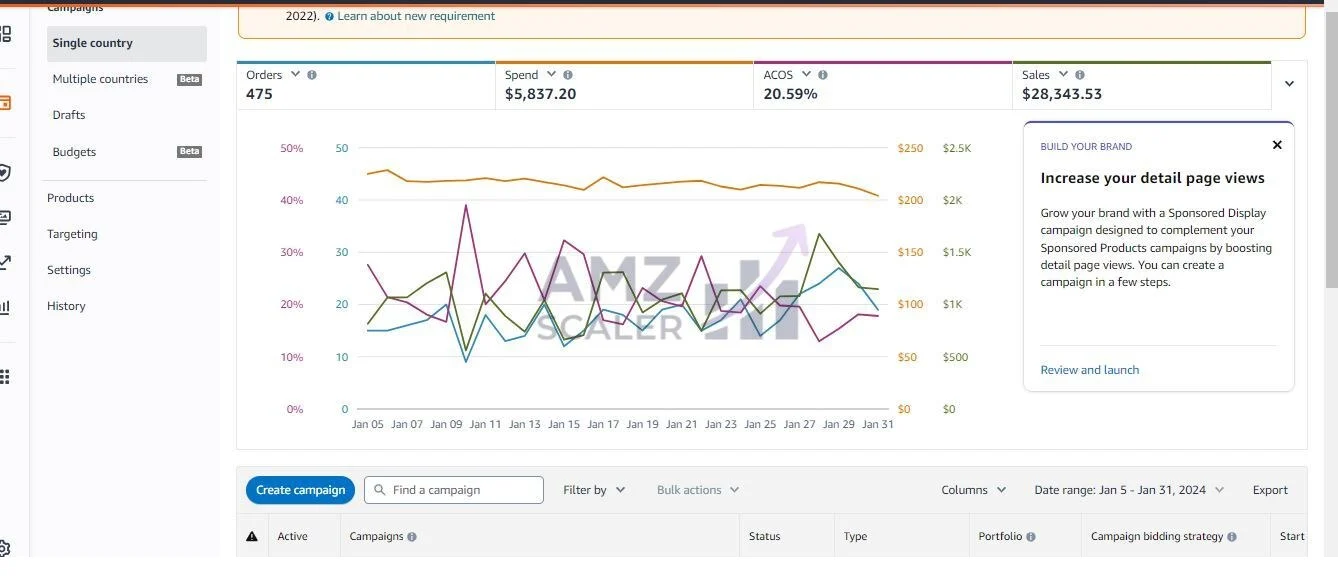Click info icon beside Campaign bidding strategy header

point(1232,537)
